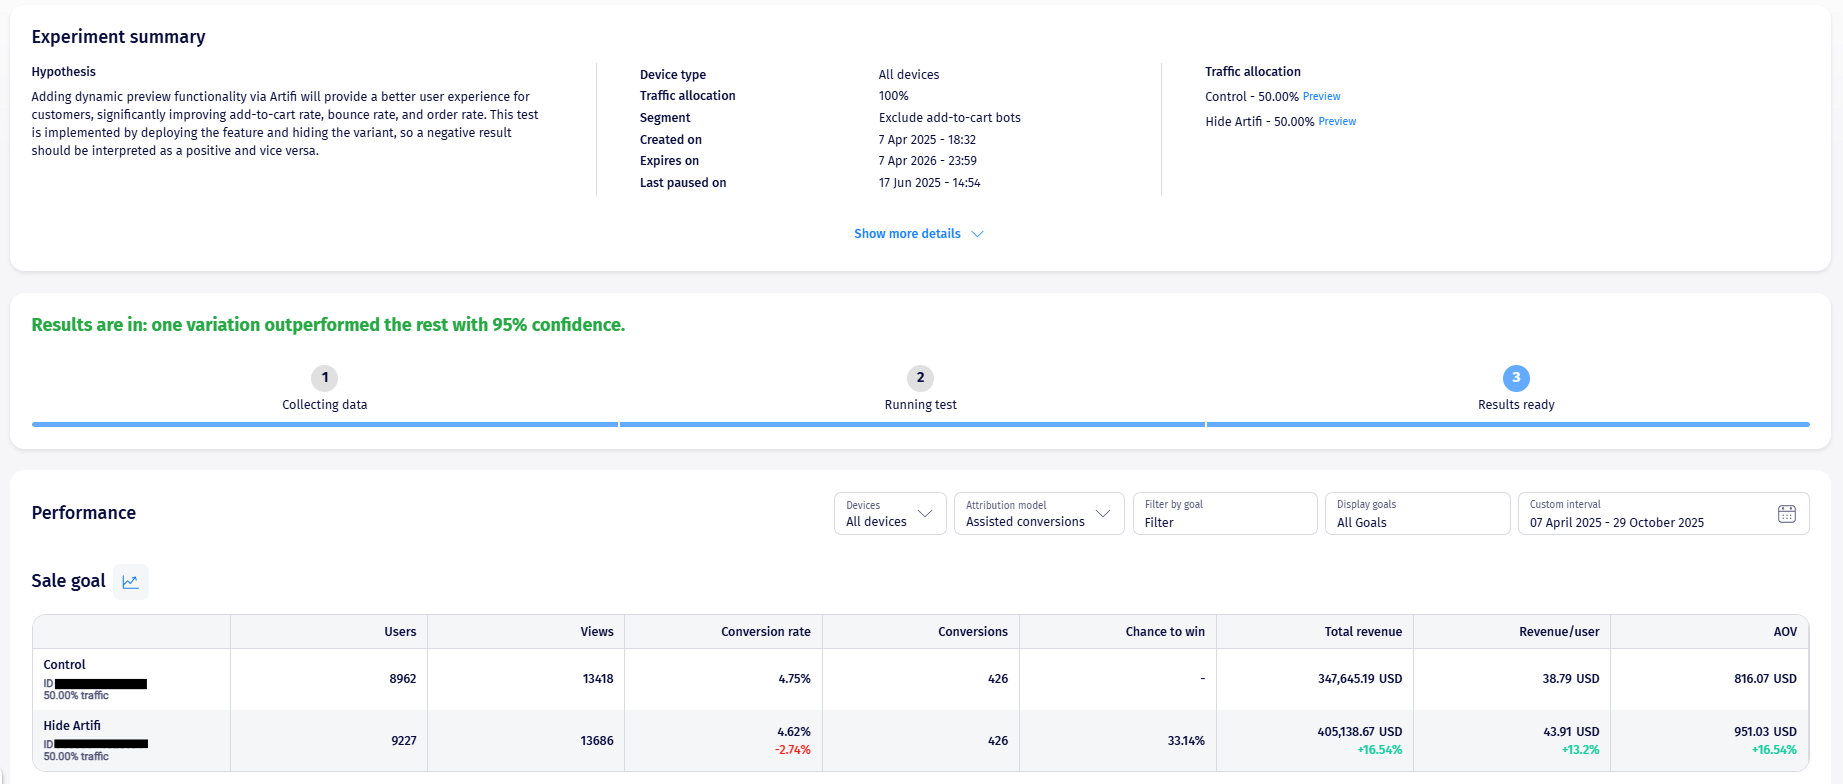Open the Control variation Preview link
Screen dimensions: 1843x784
1321,97
